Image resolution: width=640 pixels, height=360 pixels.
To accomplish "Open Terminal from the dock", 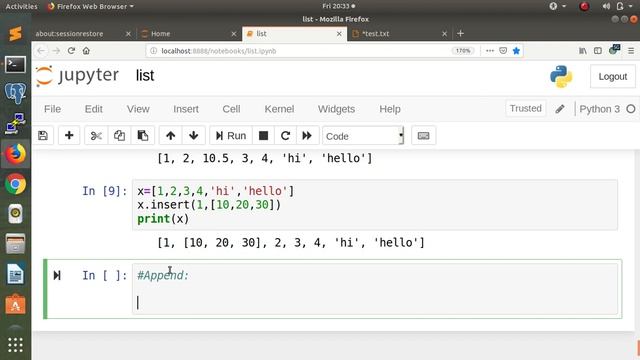I will (x=16, y=64).
